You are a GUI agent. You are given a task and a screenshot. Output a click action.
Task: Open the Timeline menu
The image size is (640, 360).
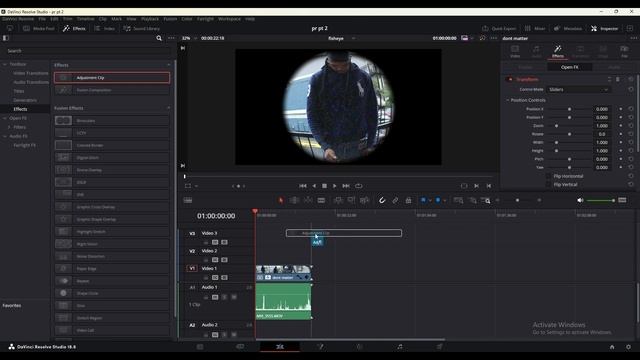click(86, 19)
